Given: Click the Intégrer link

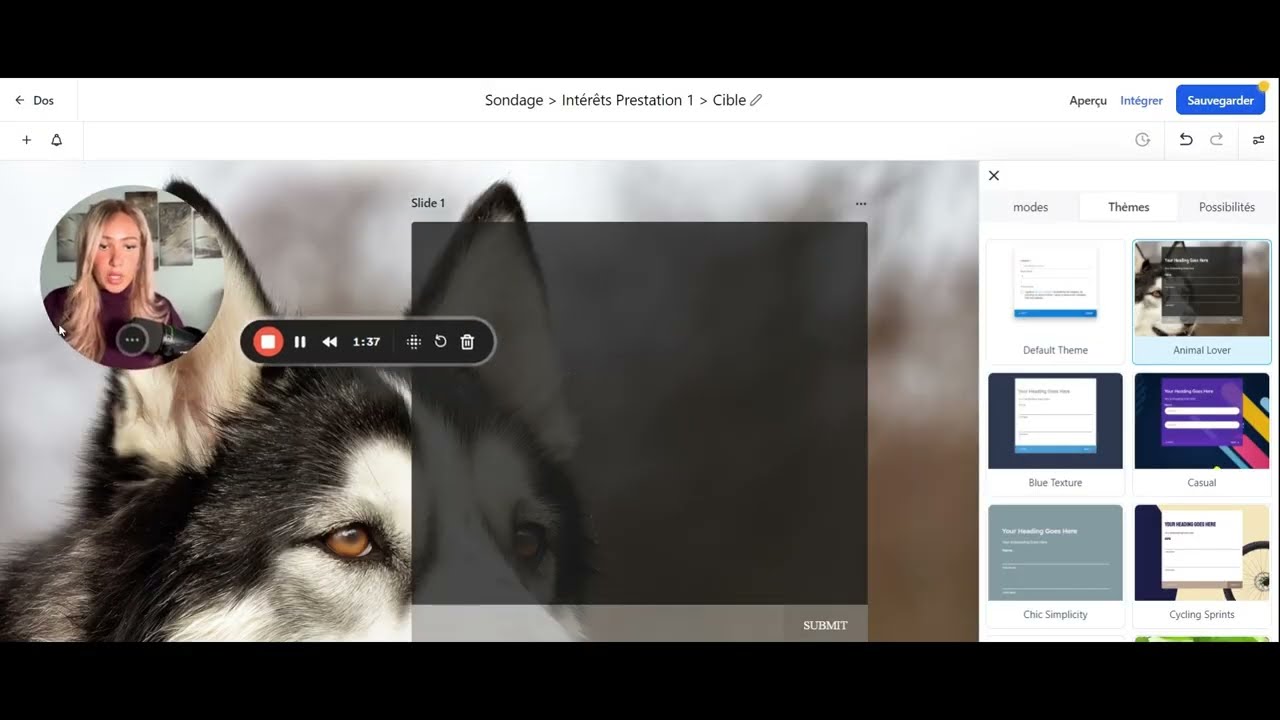Looking at the screenshot, I should (x=1142, y=100).
